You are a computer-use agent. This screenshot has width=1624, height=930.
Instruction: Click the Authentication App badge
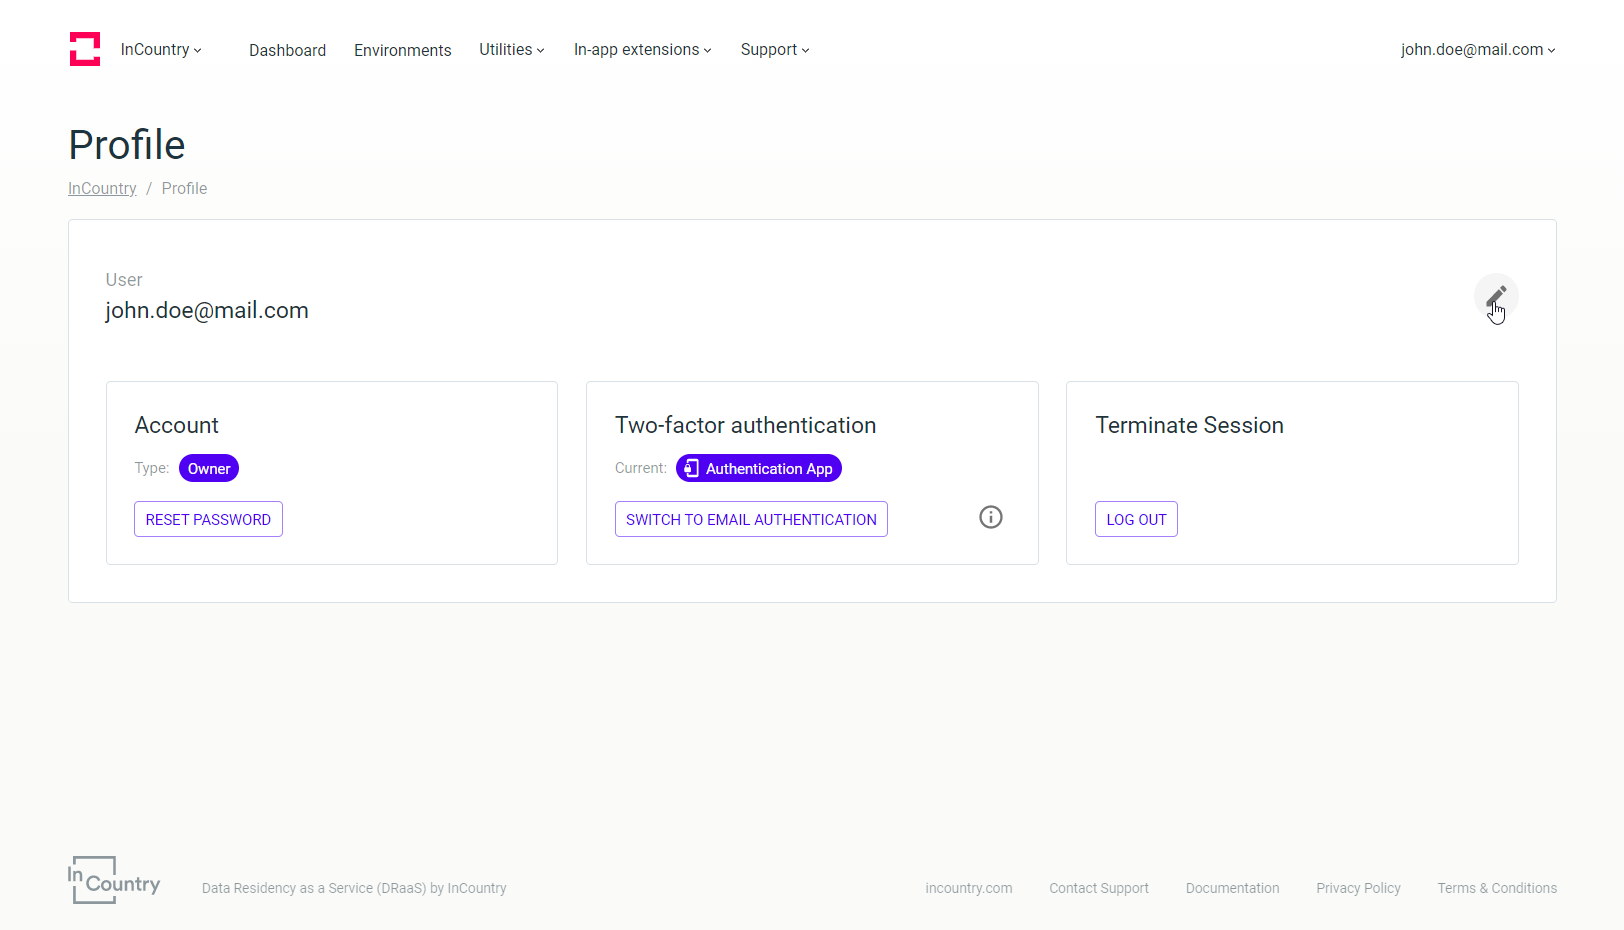(x=759, y=468)
